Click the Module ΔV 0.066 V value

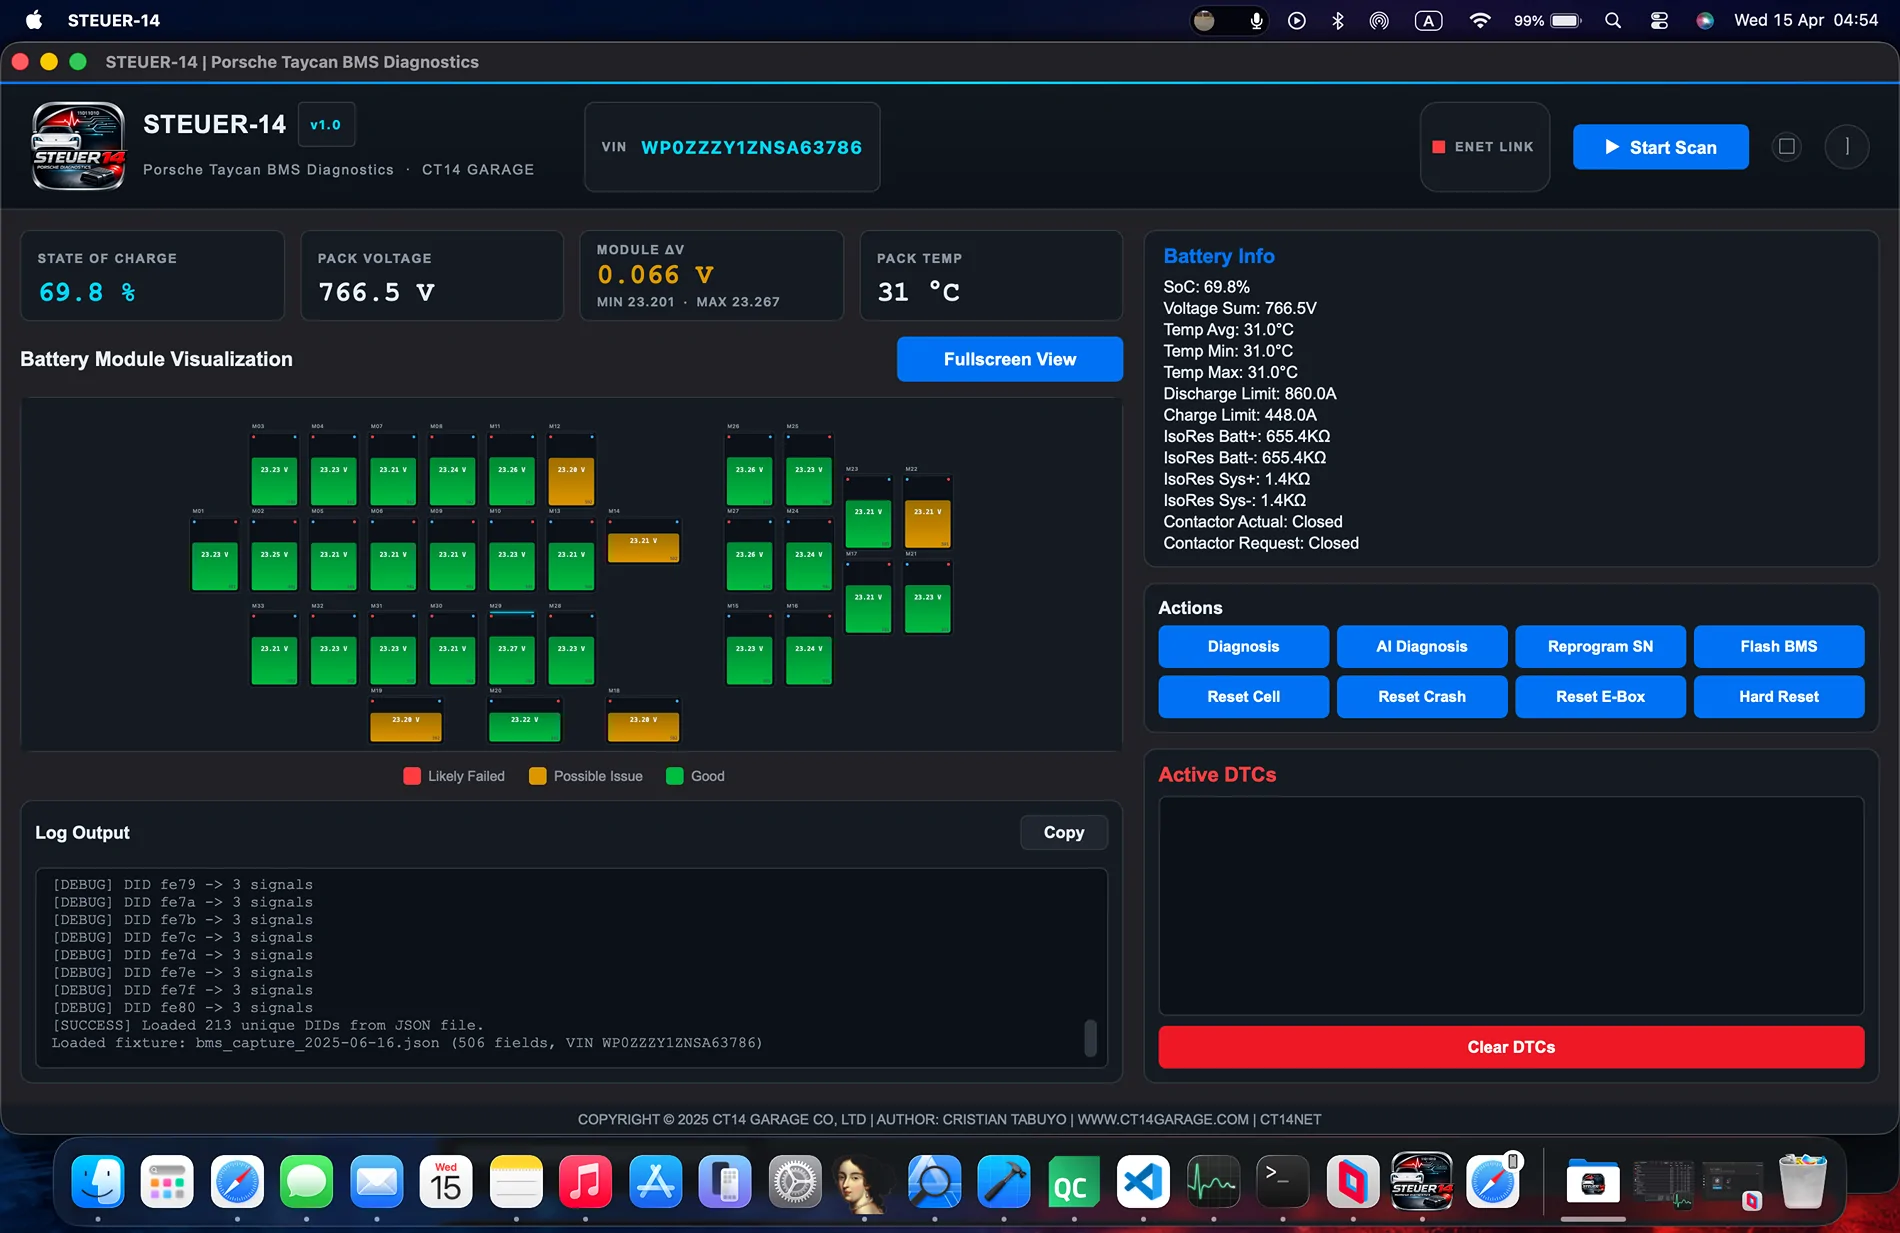[x=655, y=274]
